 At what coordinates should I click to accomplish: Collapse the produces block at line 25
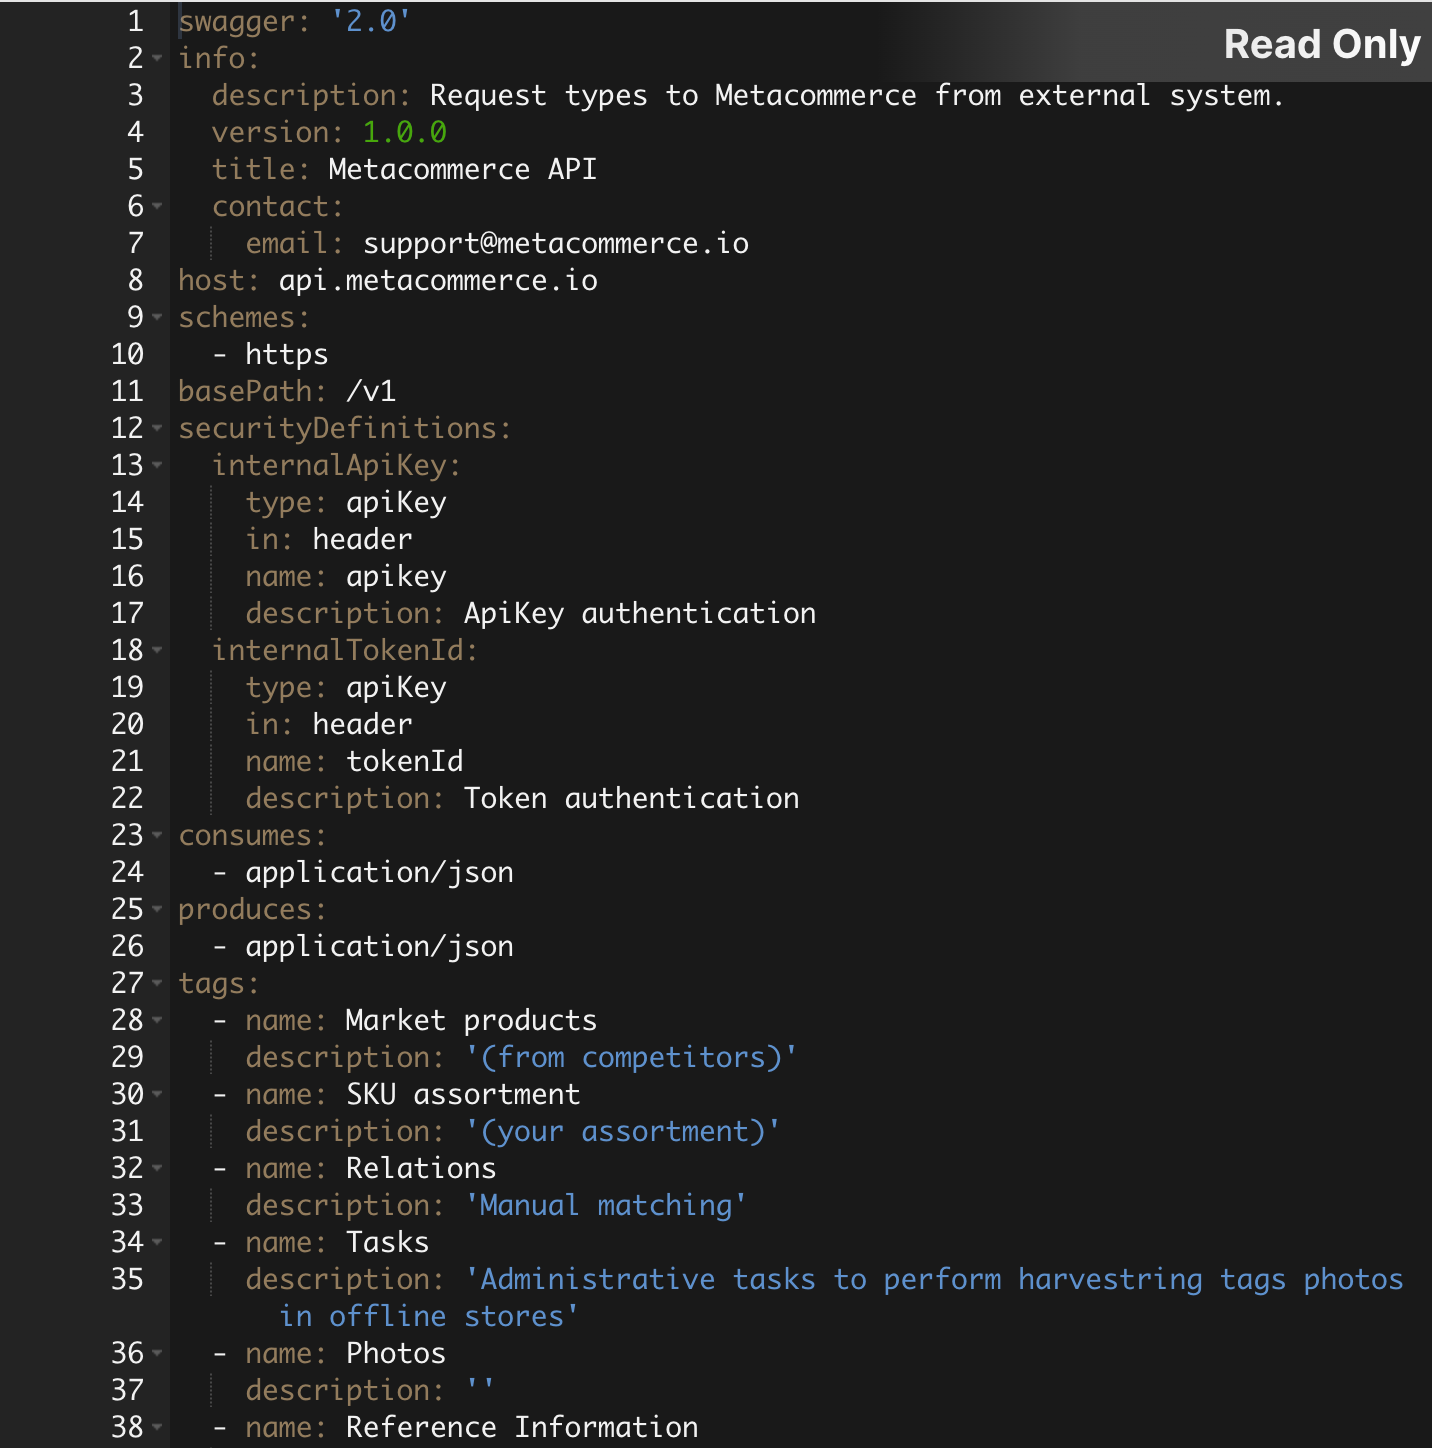[158, 909]
